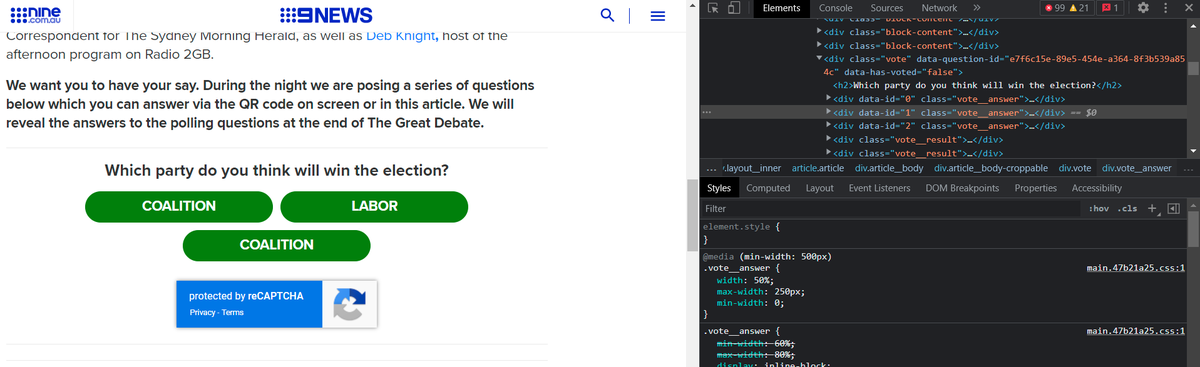Open the Properties sub-tab
1200x367 pixels.
1035,188
